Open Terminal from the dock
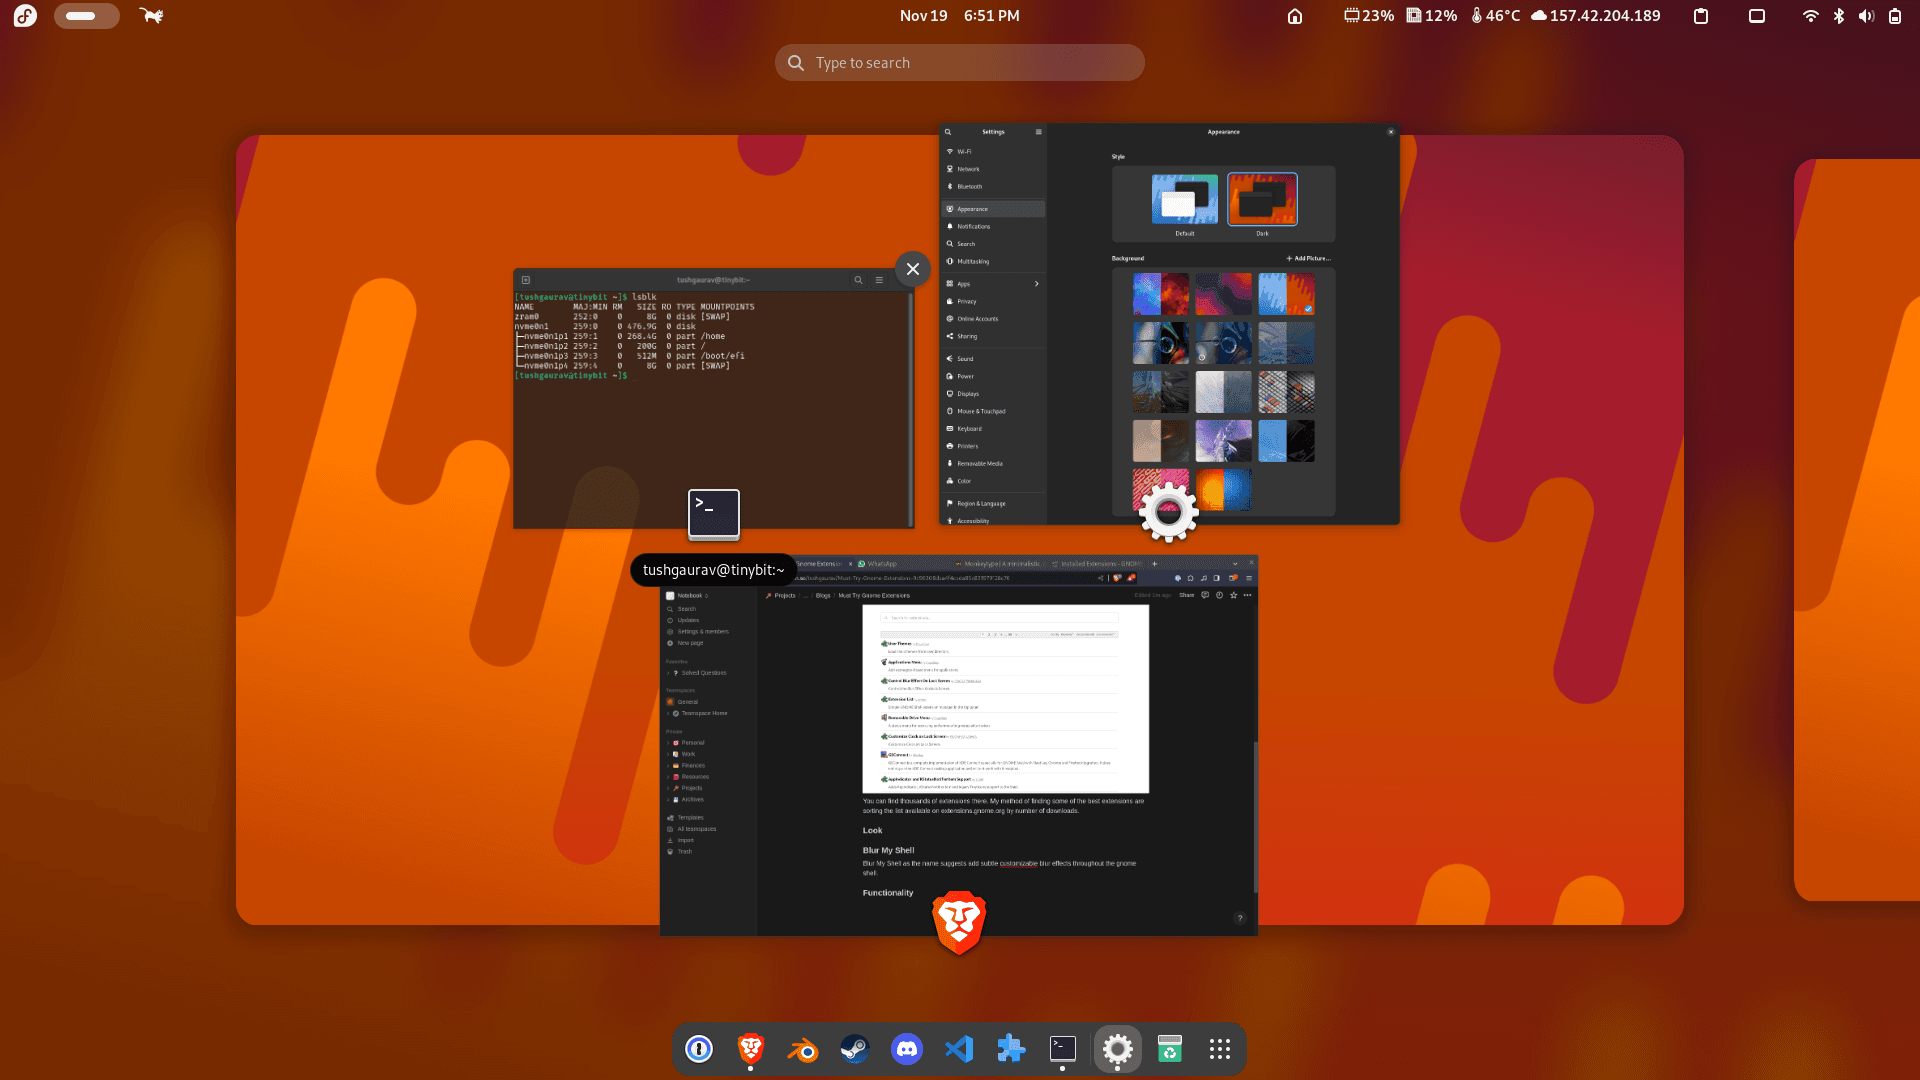The width and height of the screenshot is (1920, 1080). (x=1063, y=1049)
